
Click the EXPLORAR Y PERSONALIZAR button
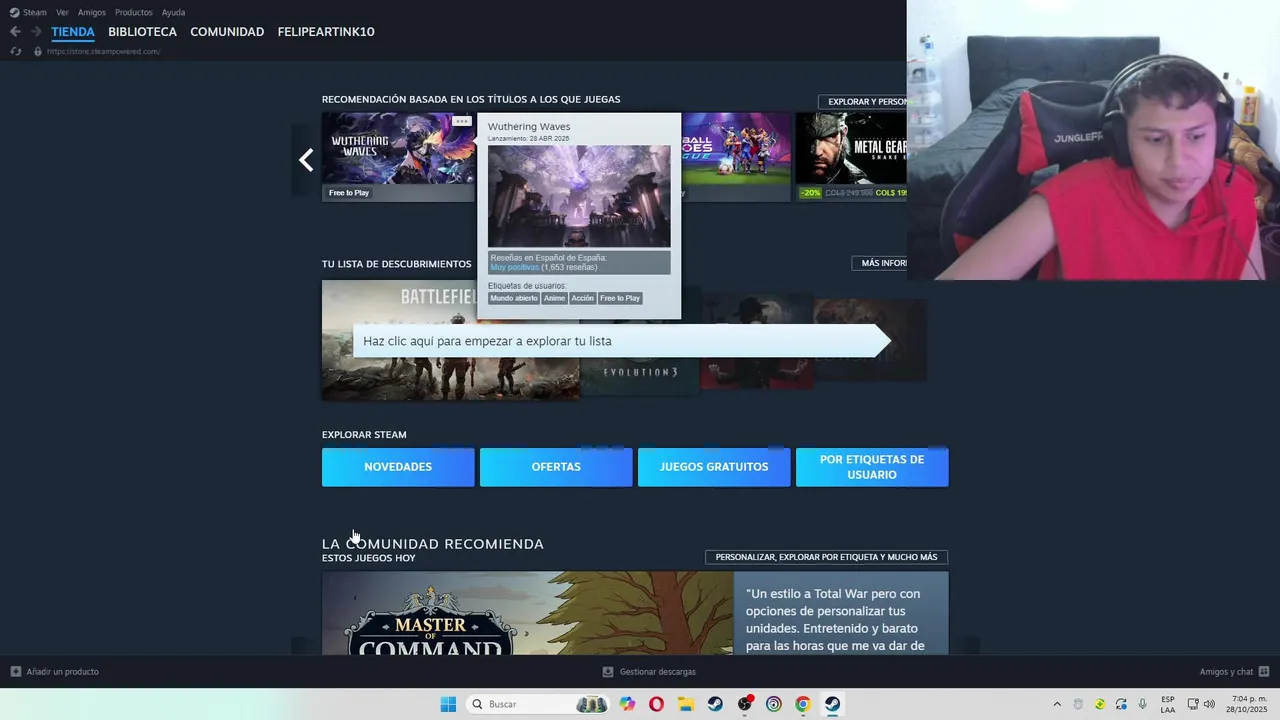pyautogui.click(x=865, y=102)
